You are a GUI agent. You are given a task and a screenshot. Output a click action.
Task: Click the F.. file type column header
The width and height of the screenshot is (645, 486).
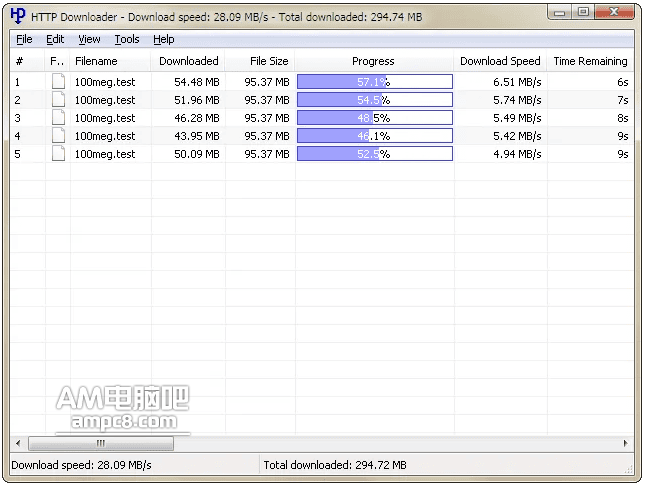coord(57,61)
